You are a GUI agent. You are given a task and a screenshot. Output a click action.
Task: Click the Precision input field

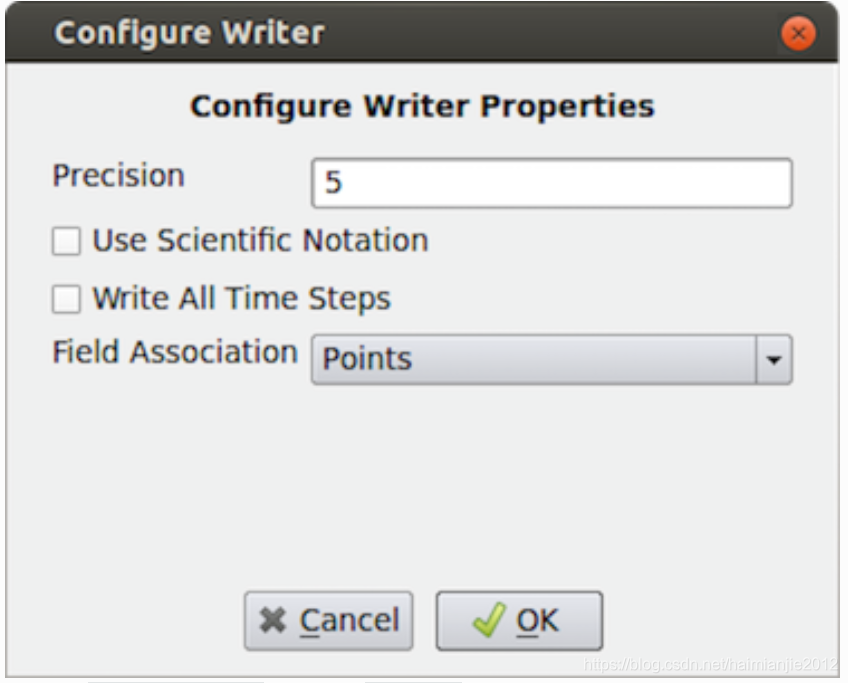pos(551,184)
